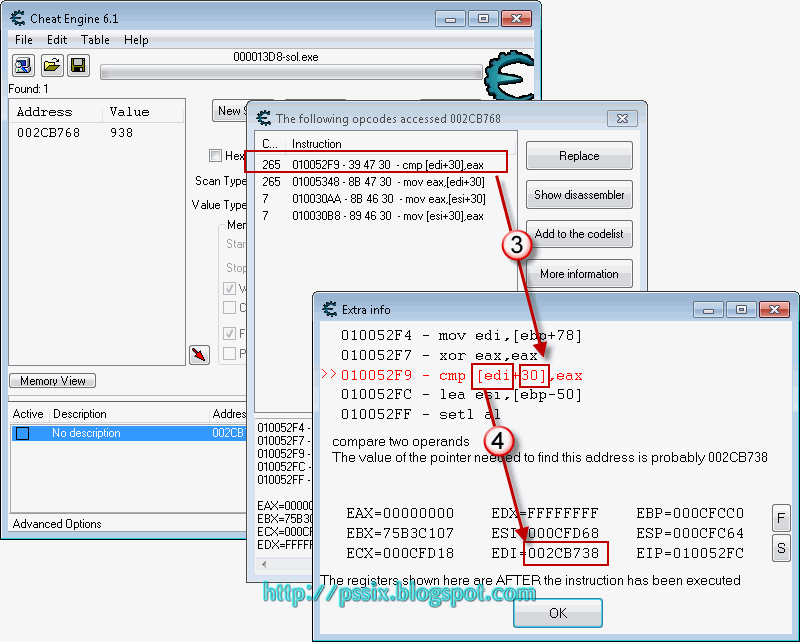Select opcode row 010030B8 mov [esi+30],eax

coord(385,216)
